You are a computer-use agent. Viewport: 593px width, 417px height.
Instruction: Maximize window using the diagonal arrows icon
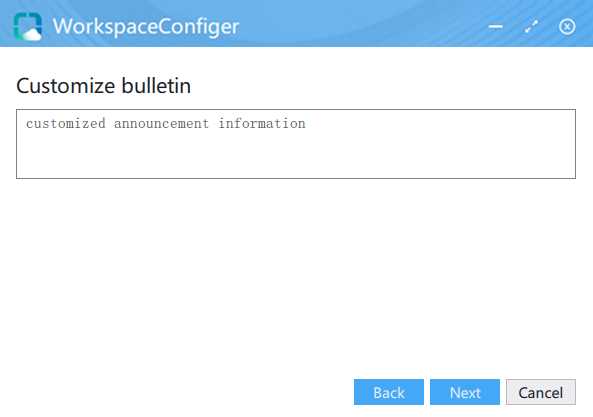(531, 26)
